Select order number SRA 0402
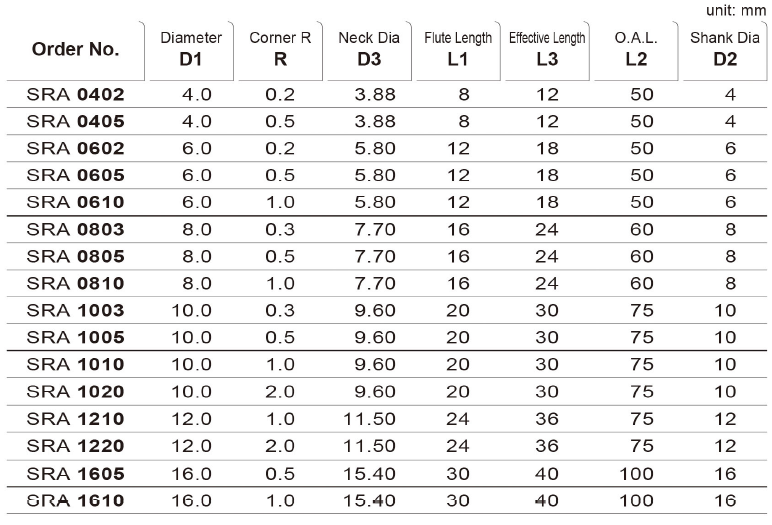 pyautogui.click(x=75, y=95)
